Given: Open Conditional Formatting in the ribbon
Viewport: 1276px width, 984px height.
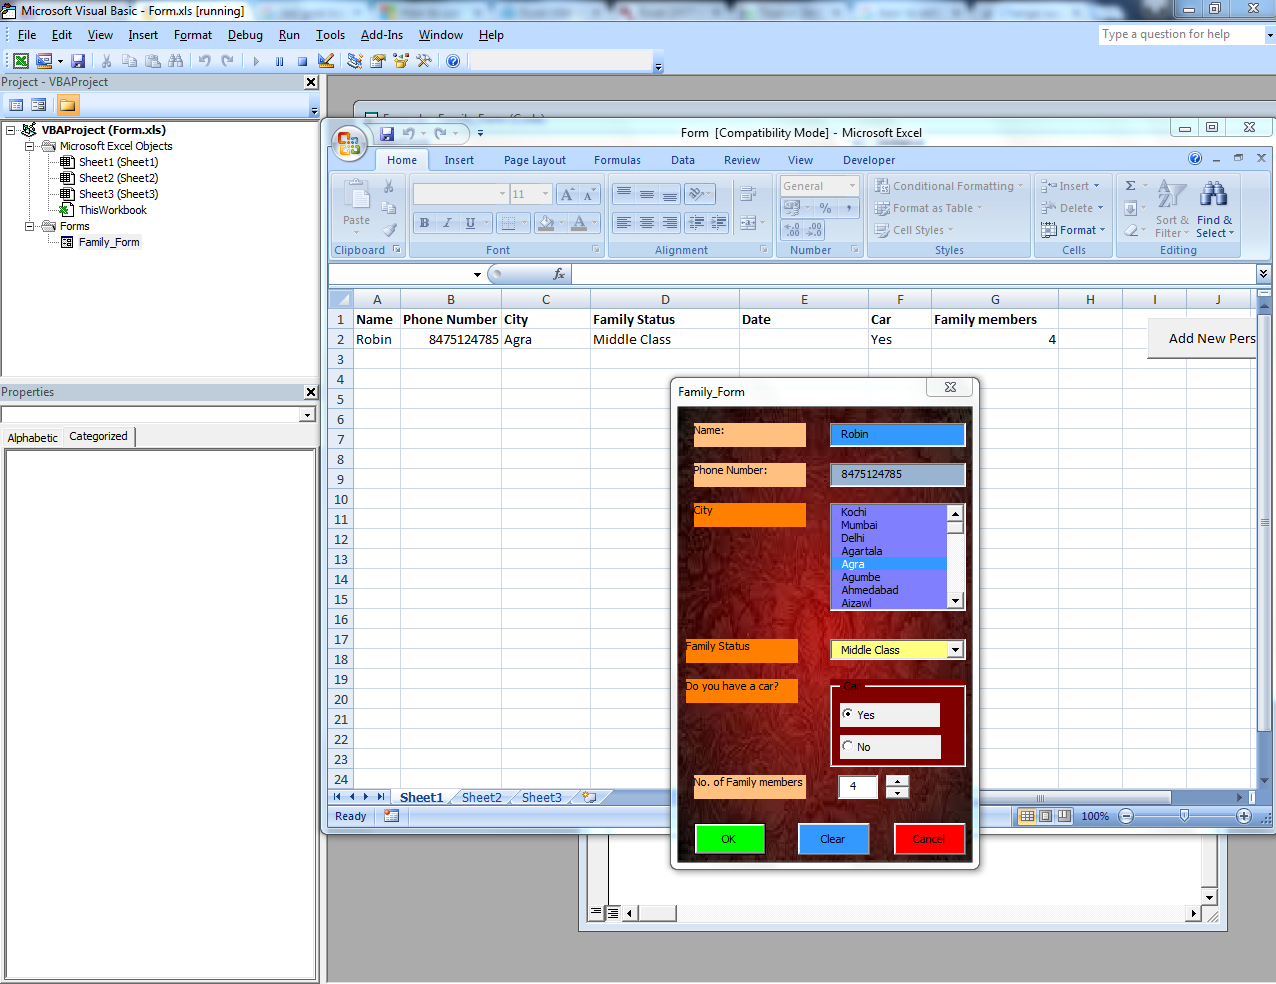Looking at the screenshot, I should click(x=948, y=185).
